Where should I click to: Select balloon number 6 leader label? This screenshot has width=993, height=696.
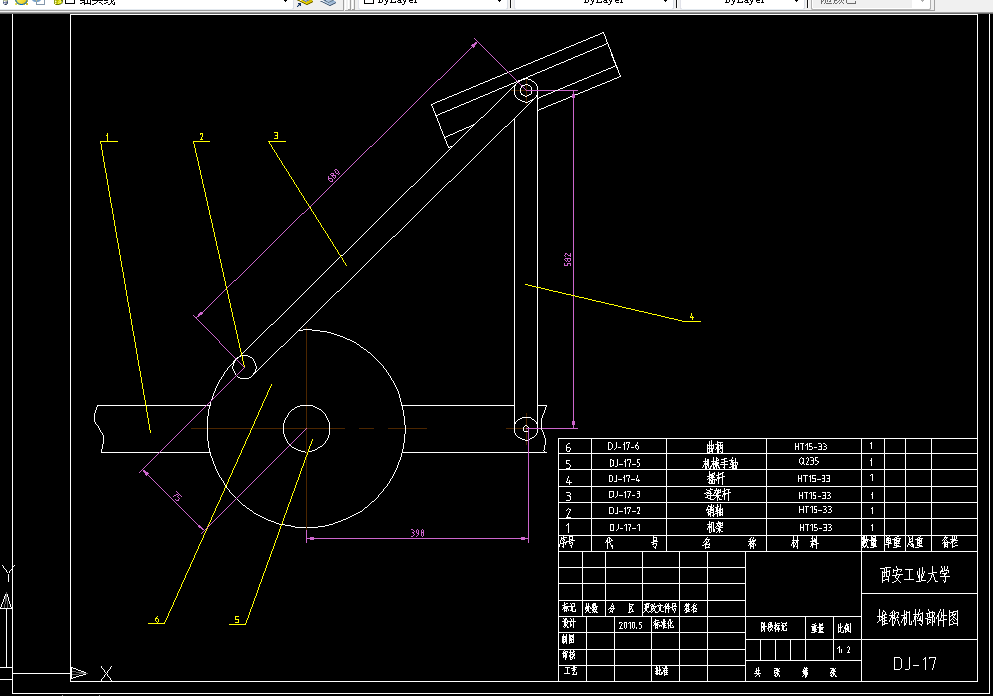157,620
